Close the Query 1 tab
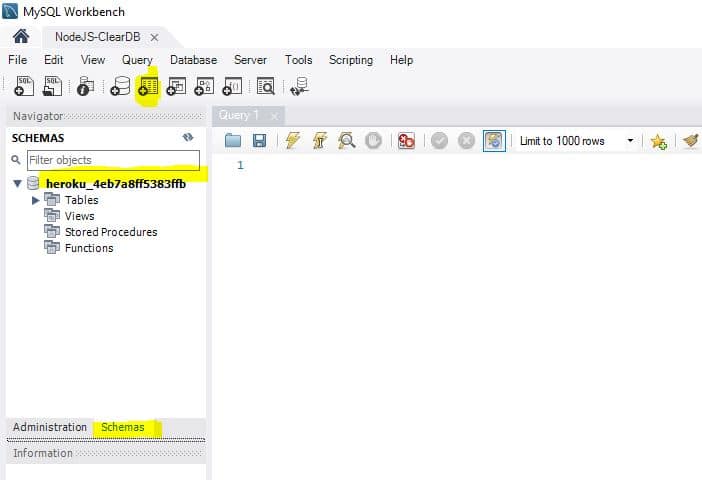This screenshot has width=702, height=480. (274, 117)
